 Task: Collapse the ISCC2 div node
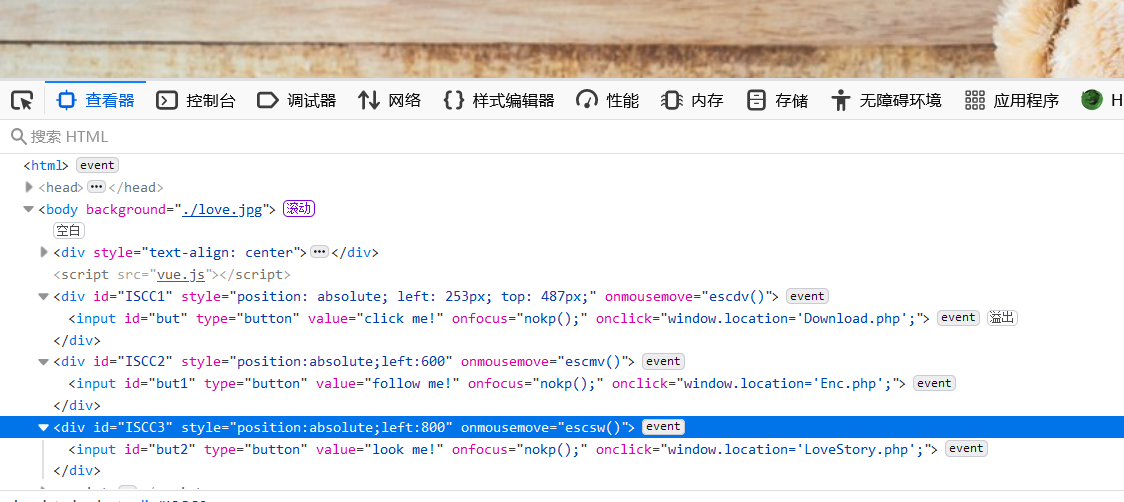point(44,361)
